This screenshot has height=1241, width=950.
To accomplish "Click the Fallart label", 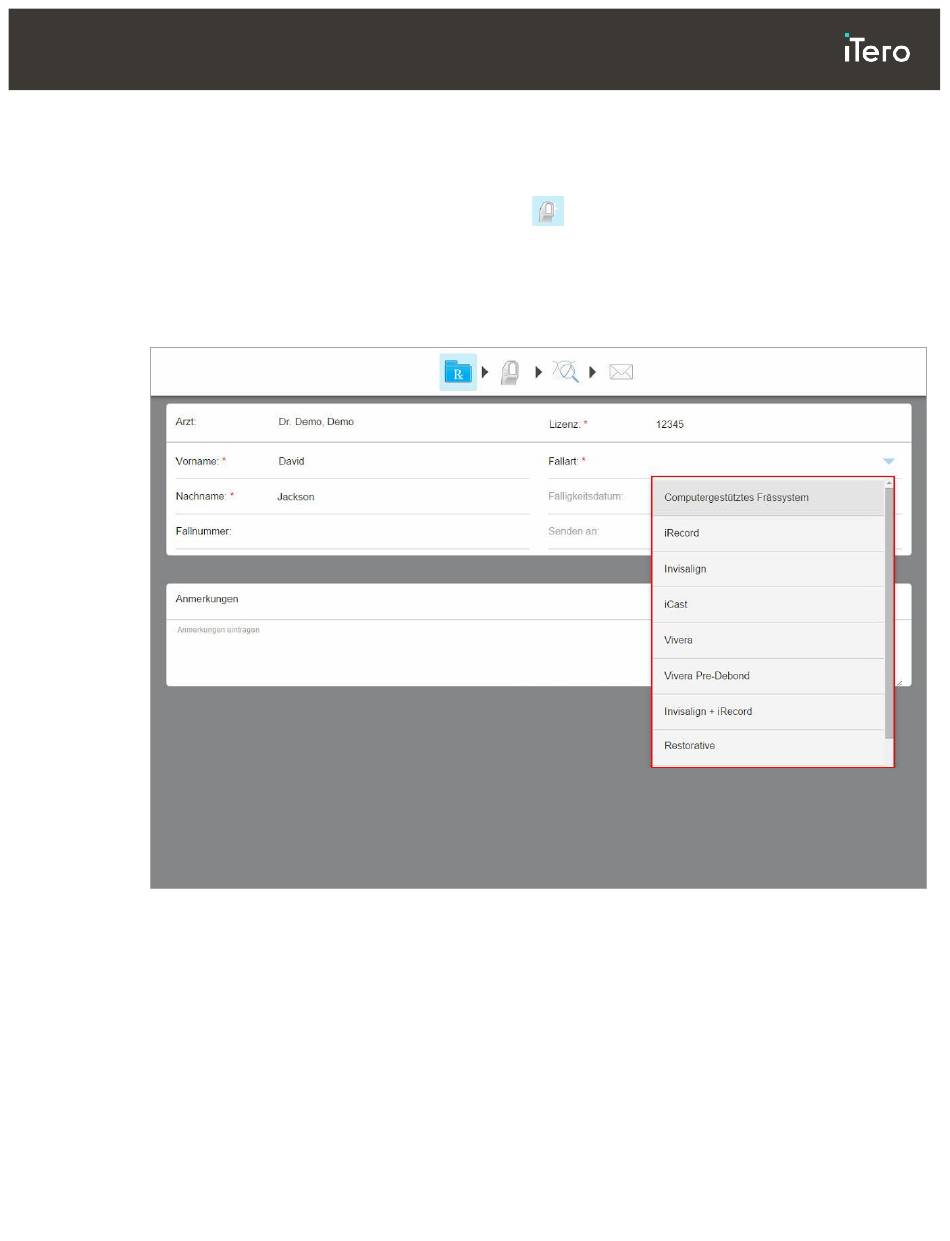I will [564, 461].
